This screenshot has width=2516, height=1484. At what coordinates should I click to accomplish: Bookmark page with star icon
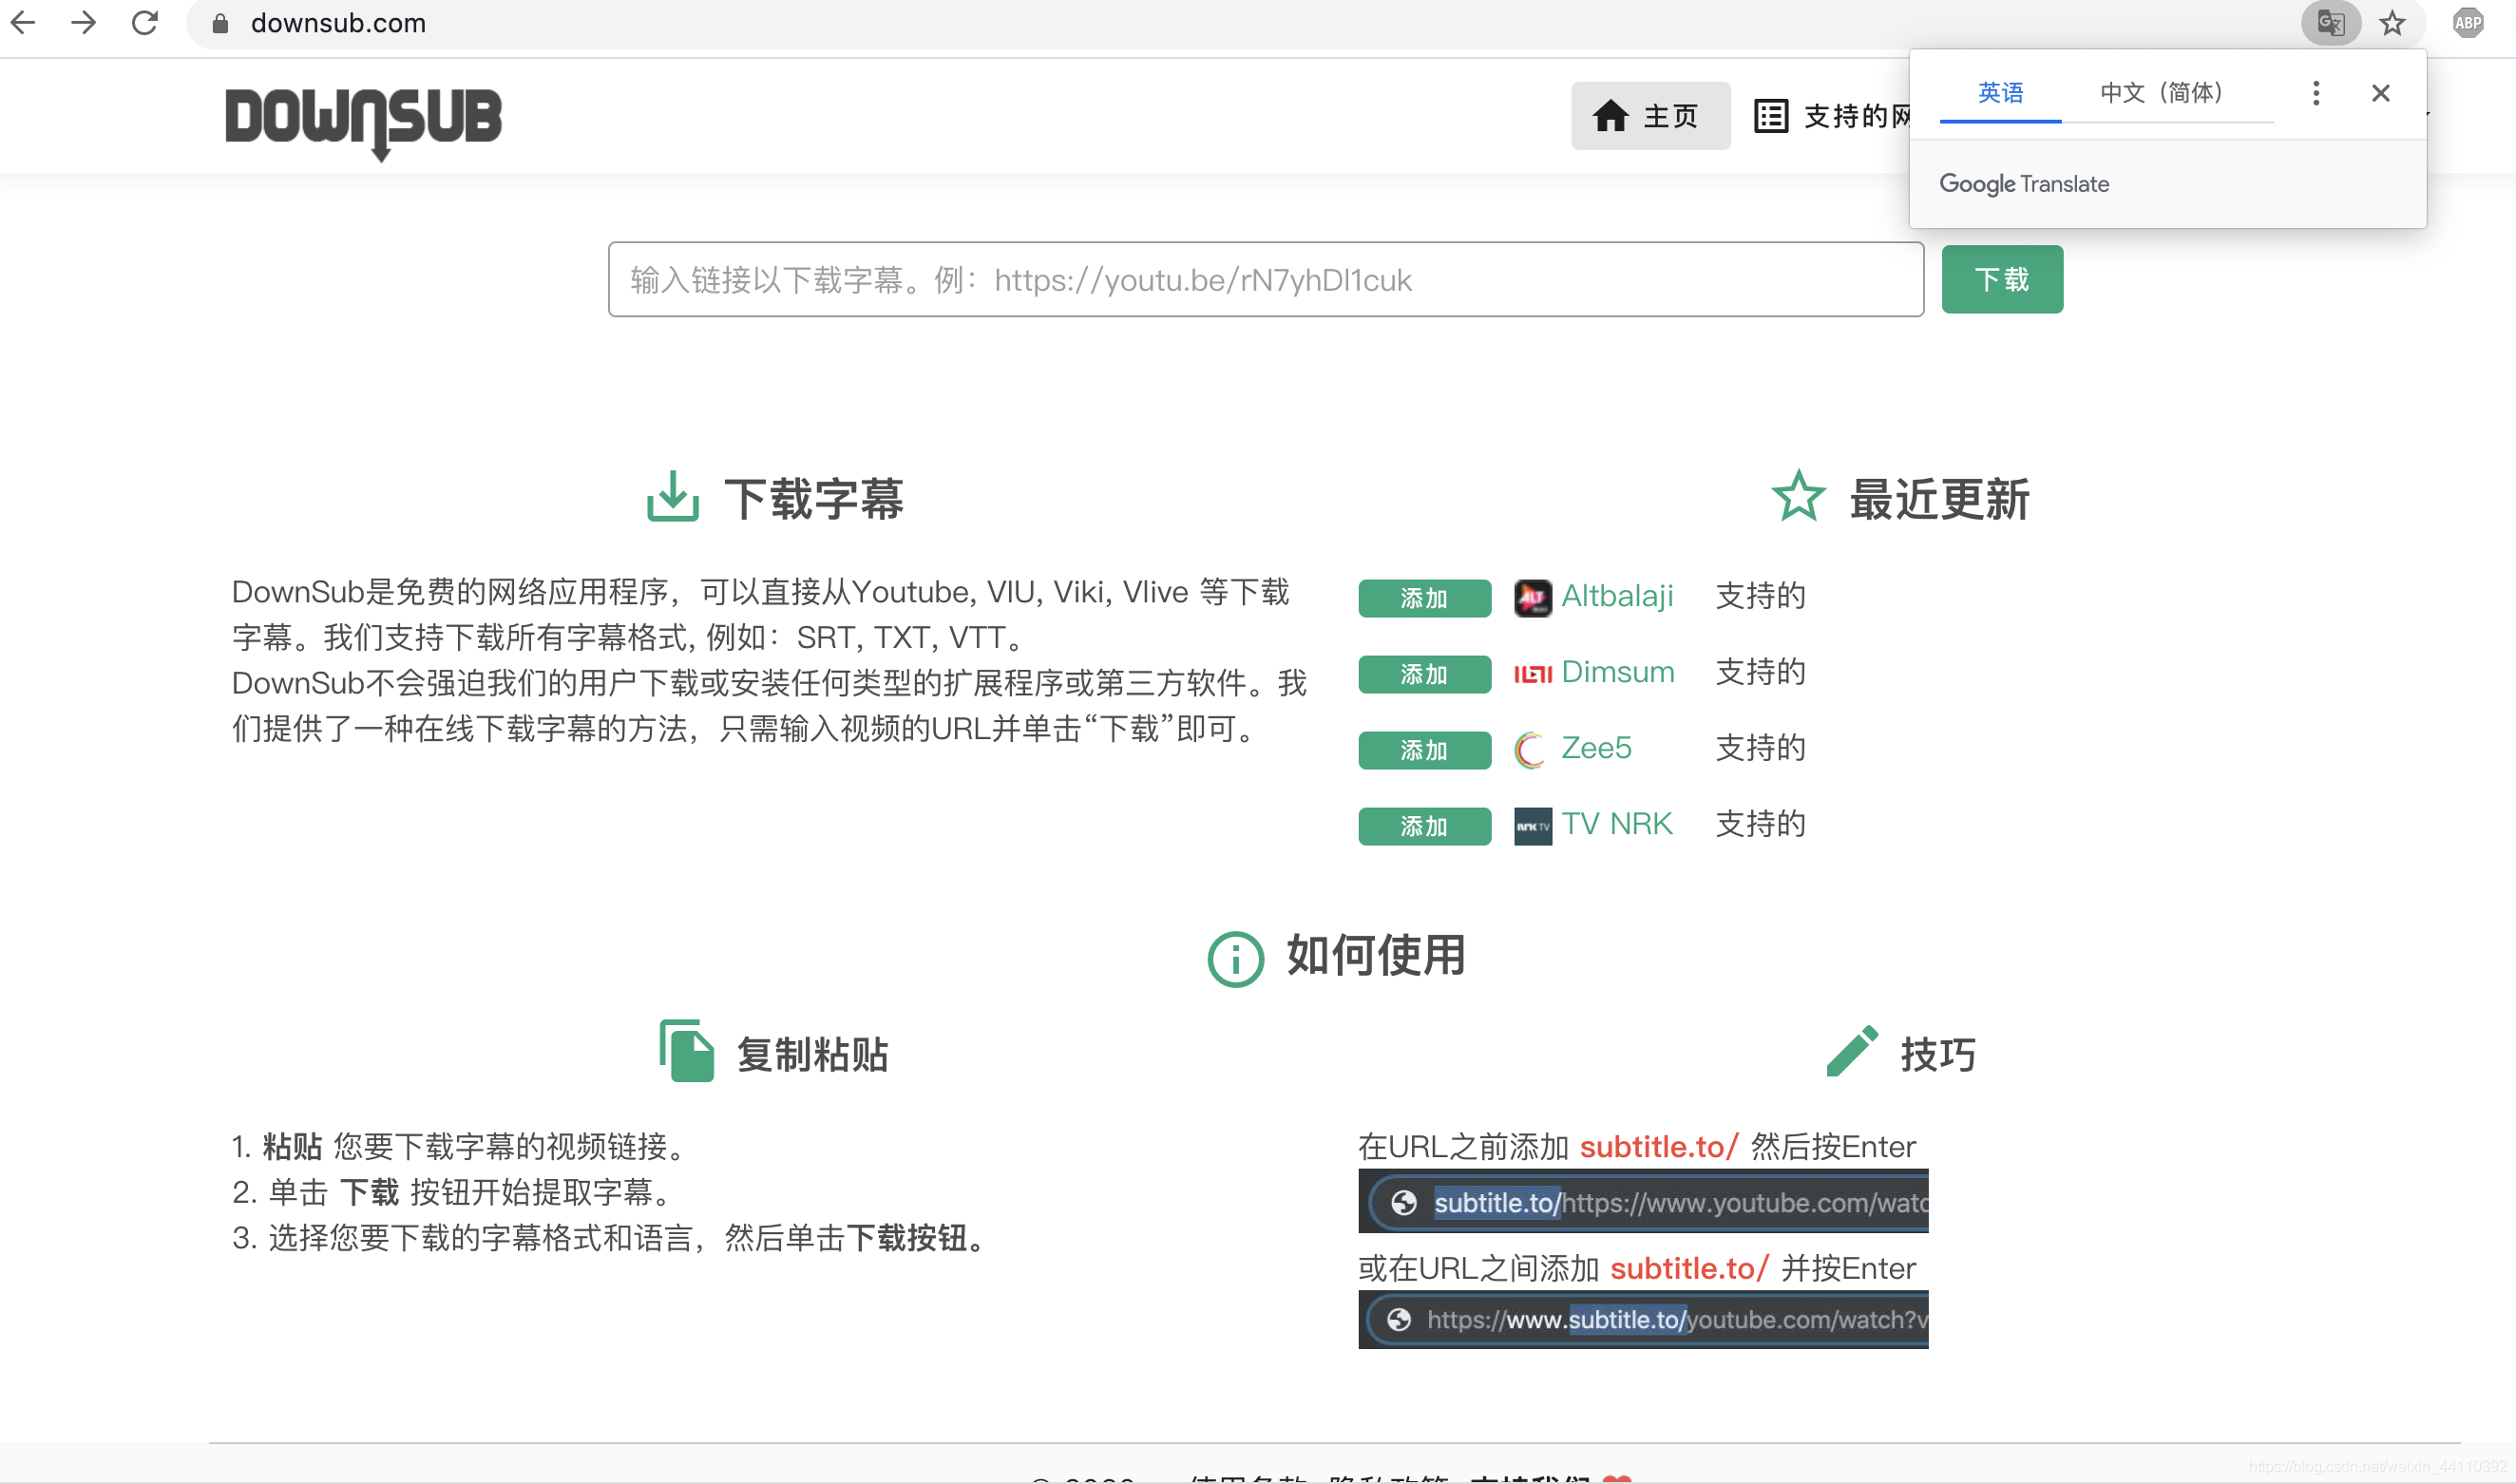(x=2392, y=23)
